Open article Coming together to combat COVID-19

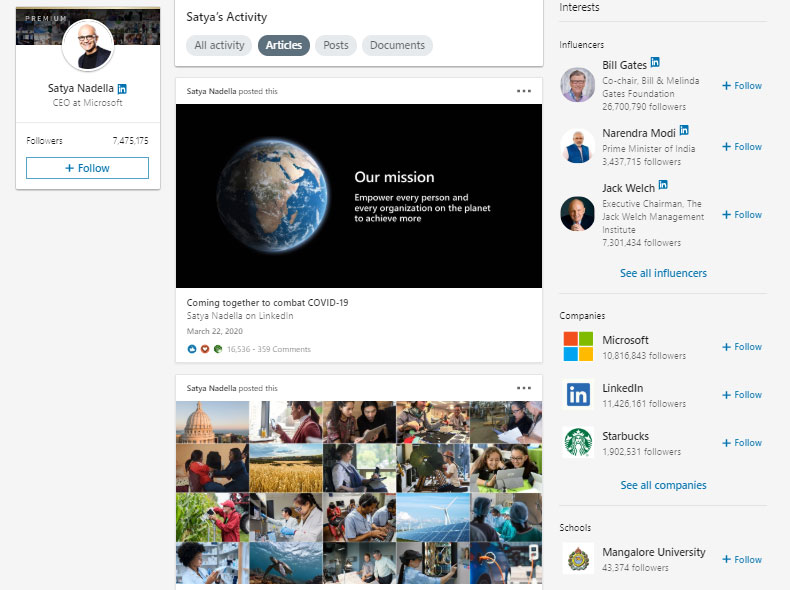click(x=267, y=303)
